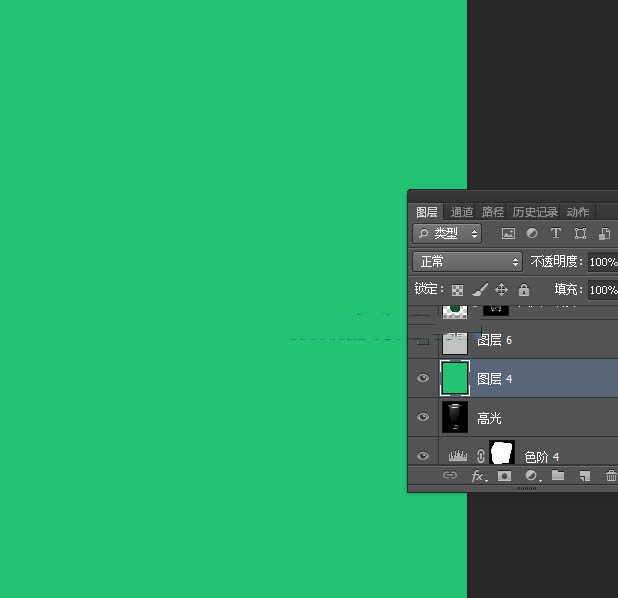Hide the 图层 4 layer
618x598 pixels.
point(423,379)
